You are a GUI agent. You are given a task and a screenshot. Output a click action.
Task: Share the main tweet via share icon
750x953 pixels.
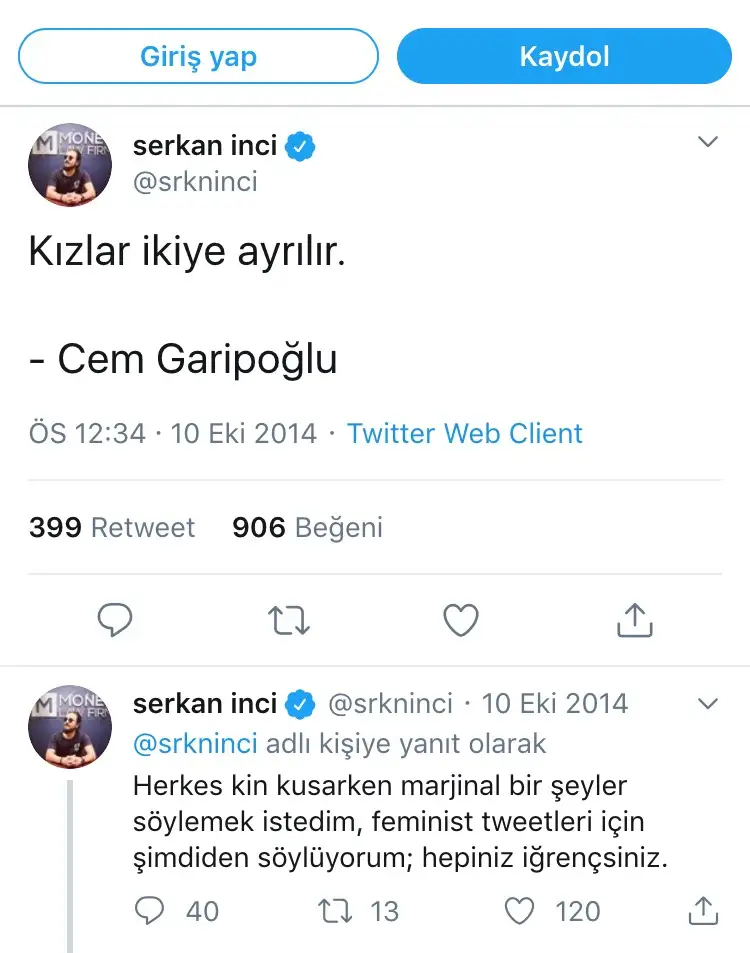634,621
